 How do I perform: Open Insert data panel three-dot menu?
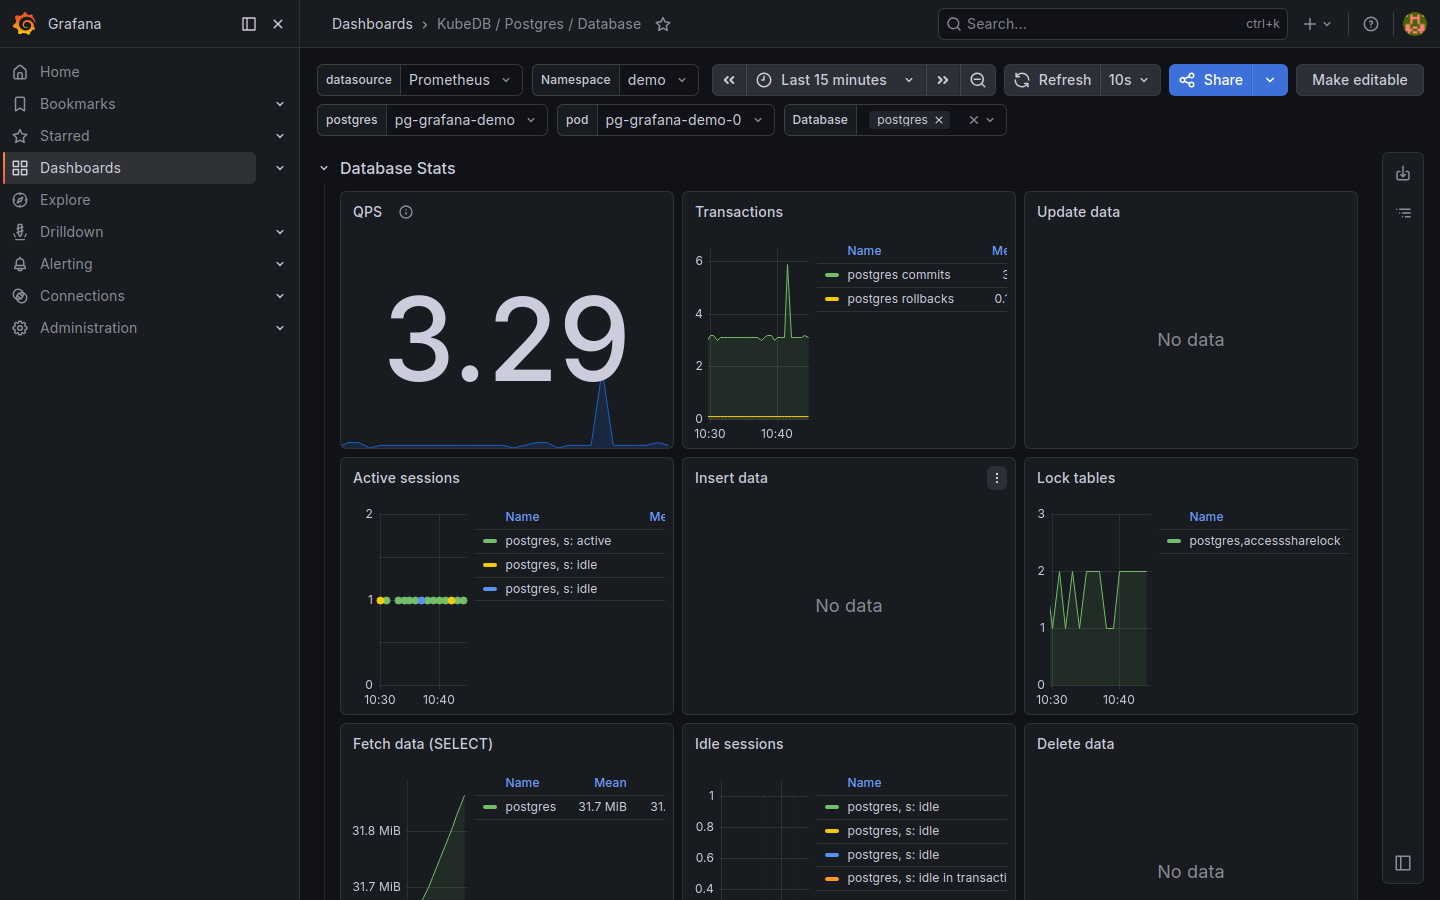(x=997, y=478)
